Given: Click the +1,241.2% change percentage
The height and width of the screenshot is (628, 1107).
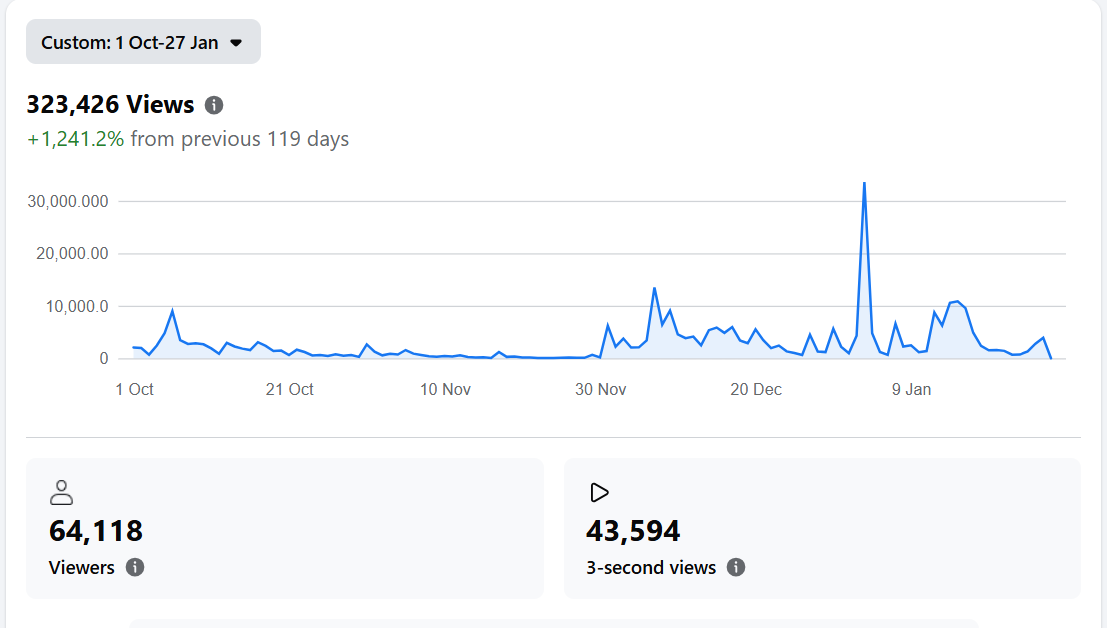Looking at the screenshot, I should pyautogui.click(x=76, y=139).
